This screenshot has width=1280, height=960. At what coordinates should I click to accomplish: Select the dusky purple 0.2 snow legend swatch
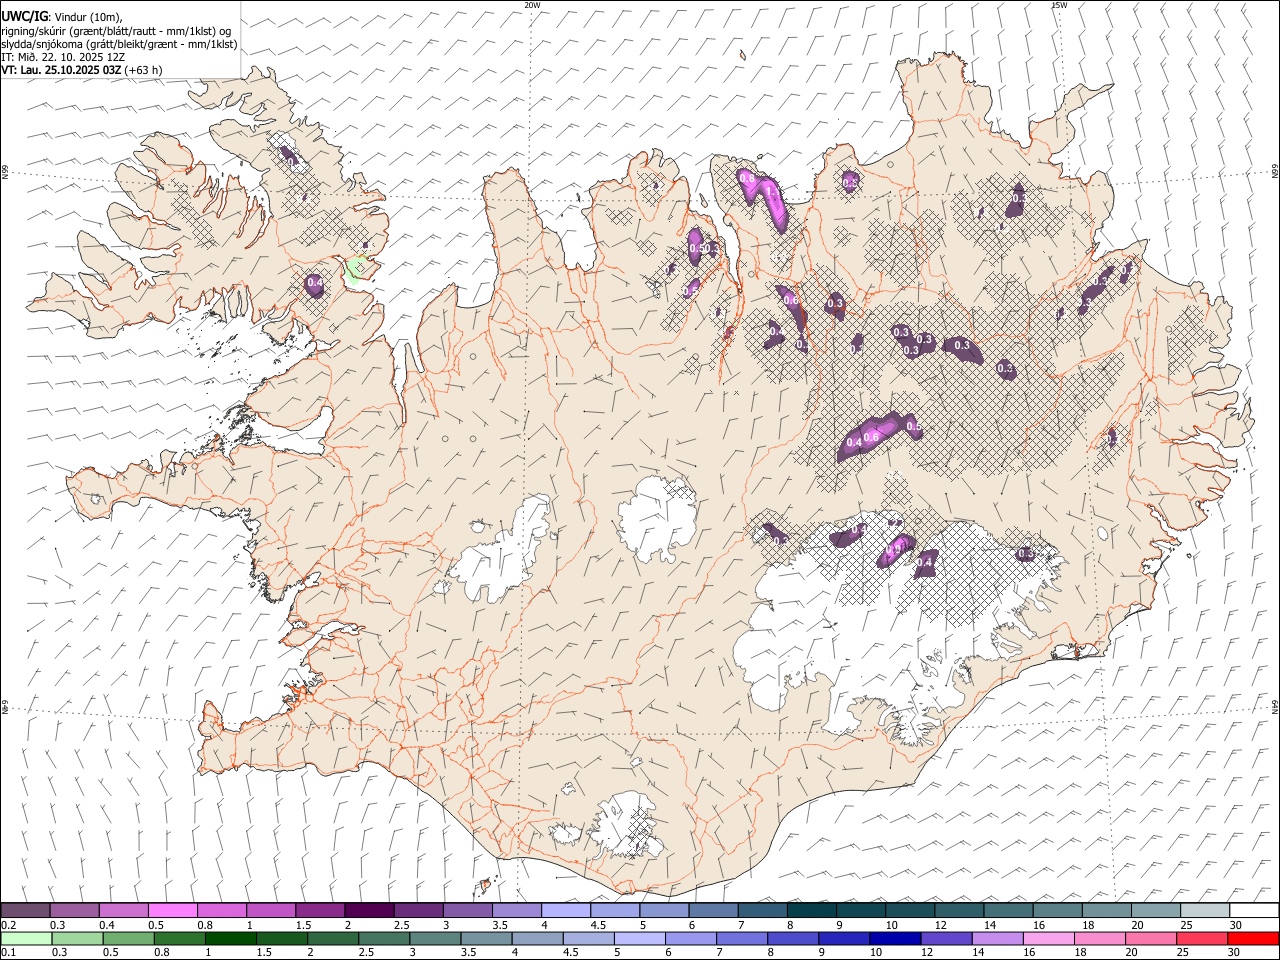[26, 911]
